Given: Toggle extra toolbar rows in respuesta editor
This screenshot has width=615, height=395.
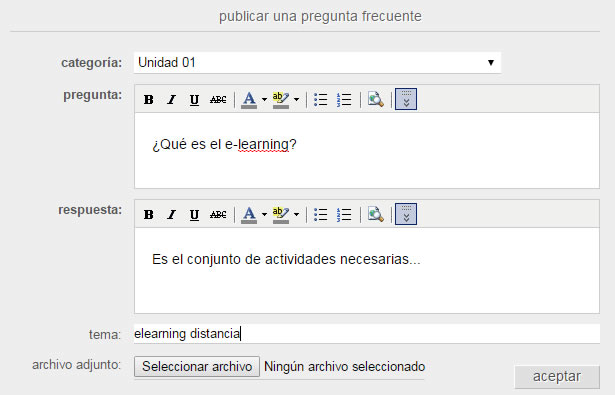Looking at the screenshot, I should tap(406, 214).
